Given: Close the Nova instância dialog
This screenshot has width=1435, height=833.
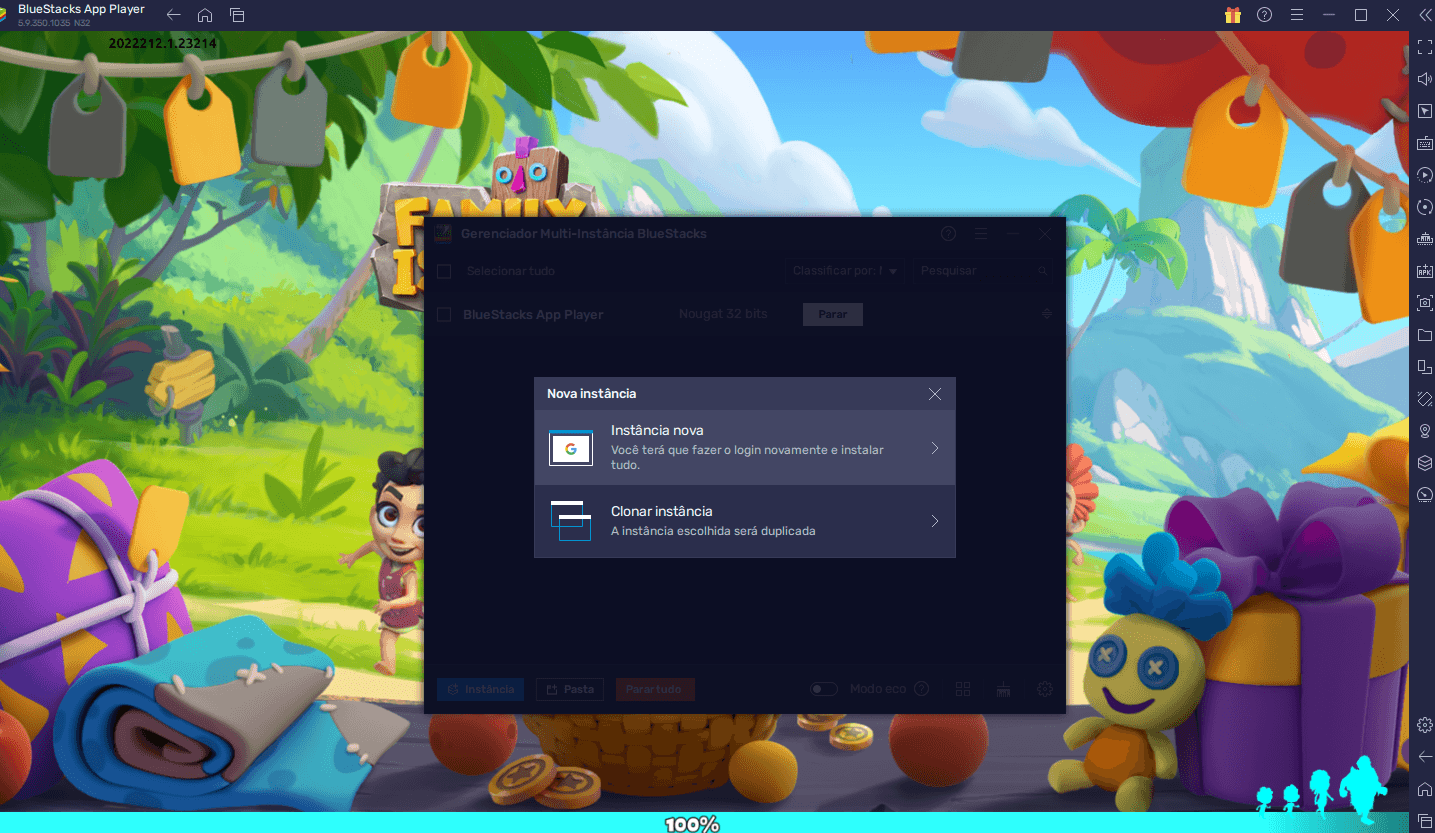Looking at the screenshot, I should (x=935, y=394).
